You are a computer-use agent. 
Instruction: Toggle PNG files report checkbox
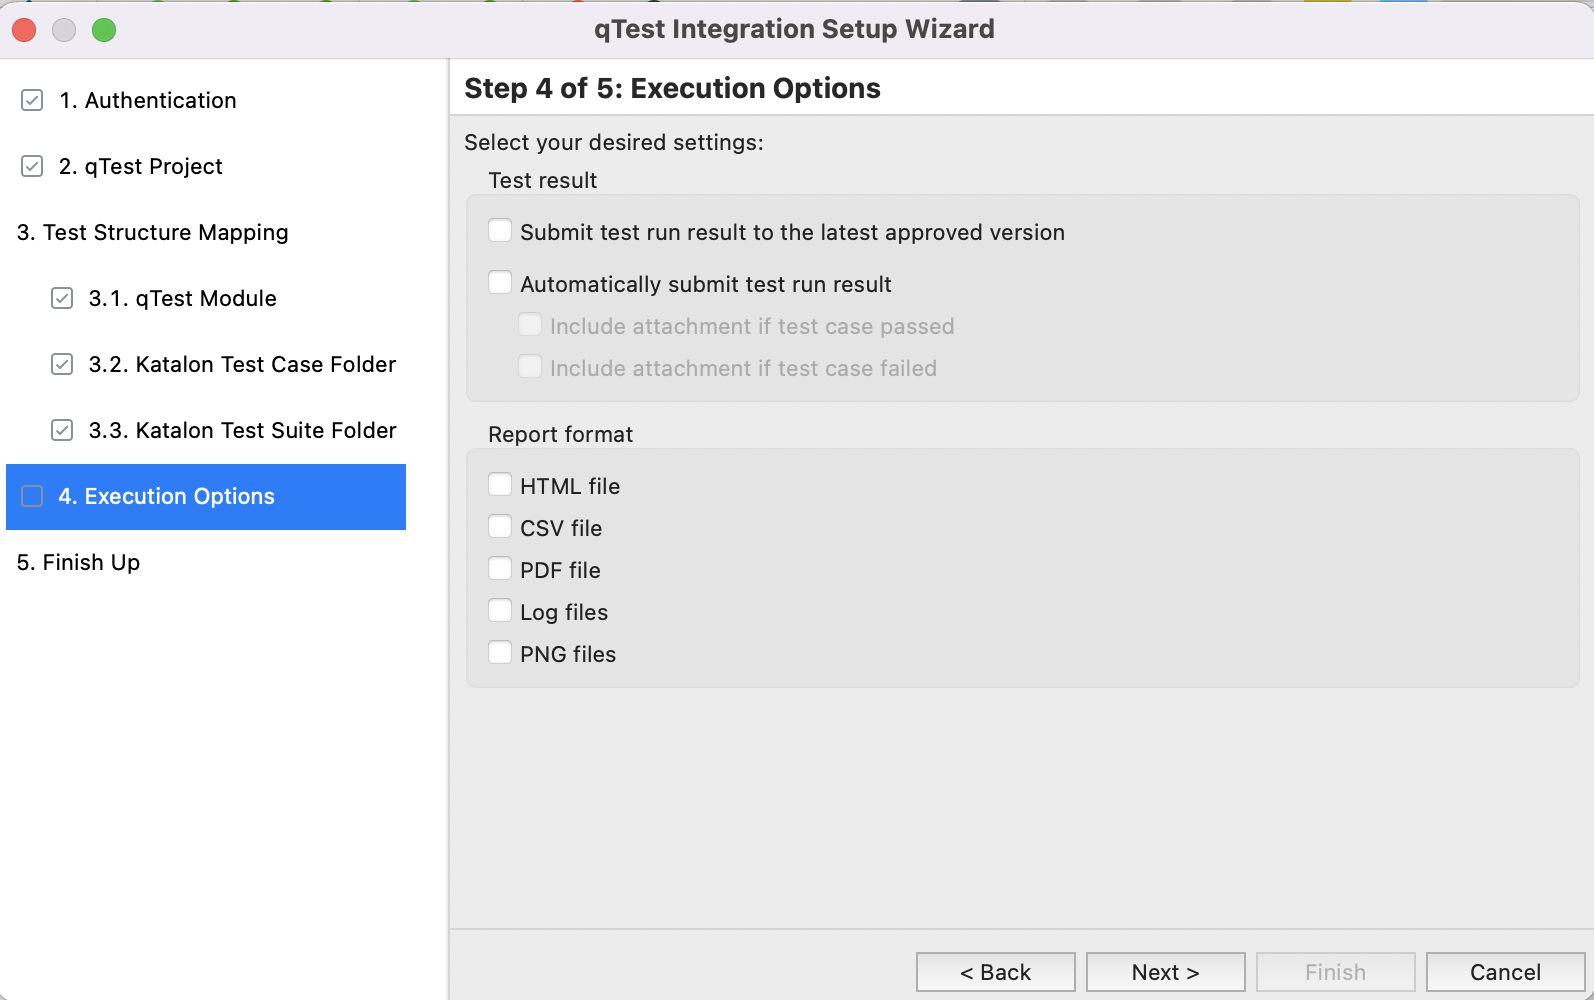point(500,653)
